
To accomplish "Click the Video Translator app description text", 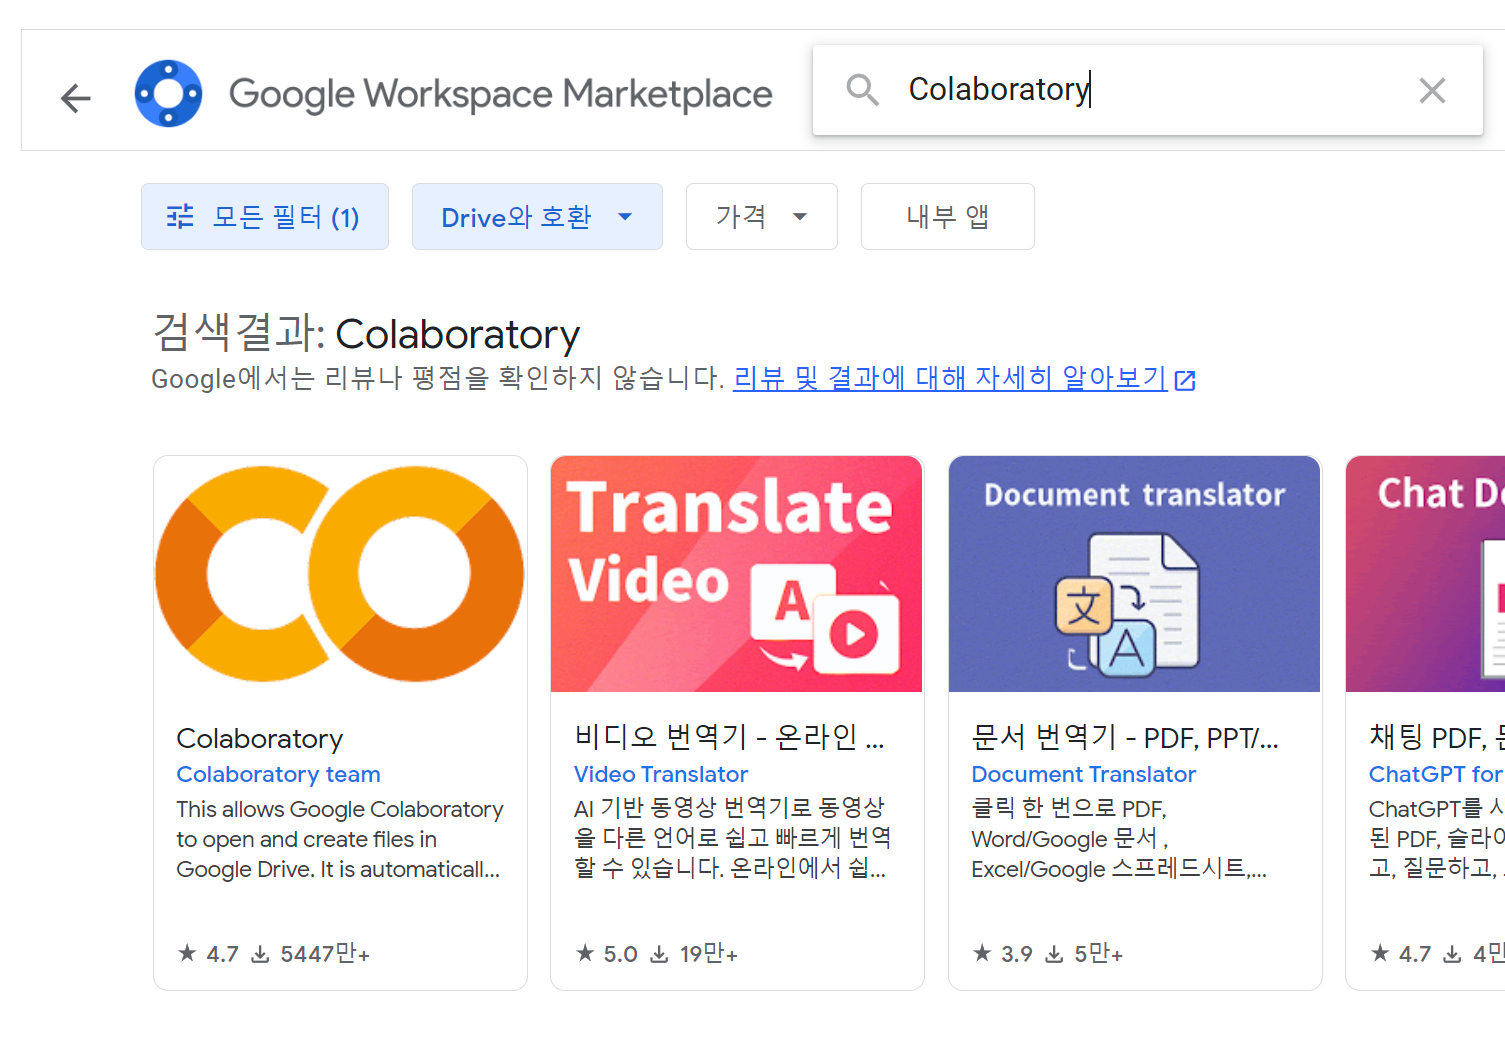I will 732,838.
